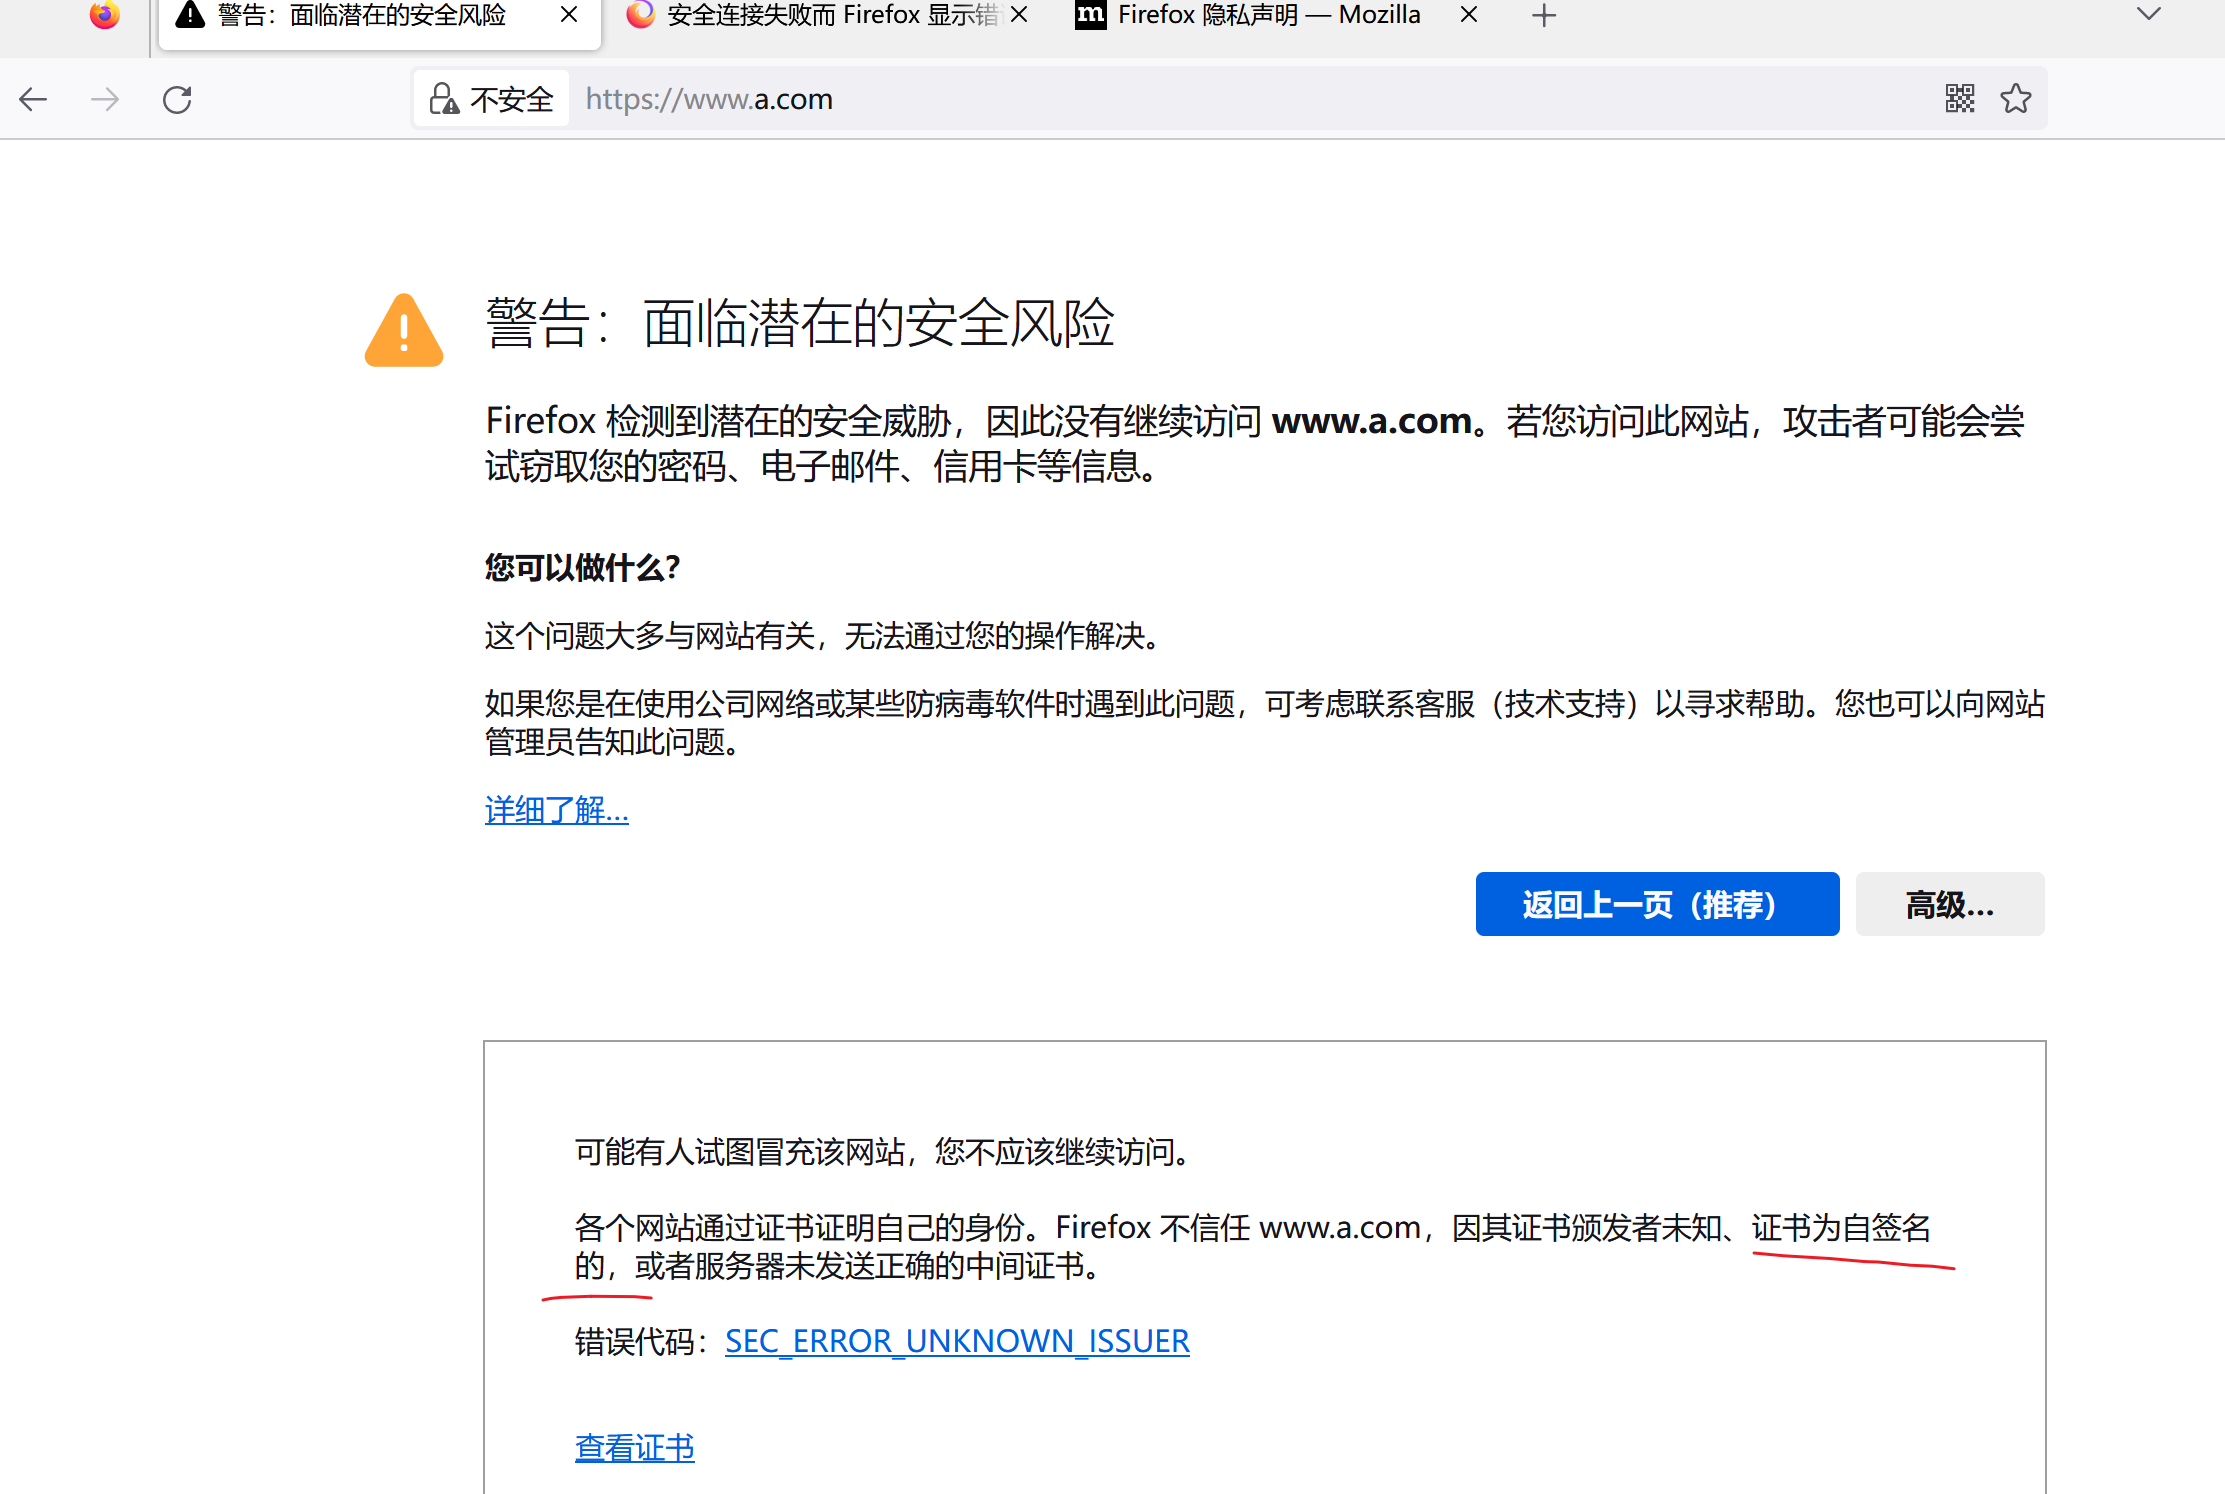Open the QR code icon in address bar
Viewport: 2225px width, 1494px height.
(x=1959, y=98)
